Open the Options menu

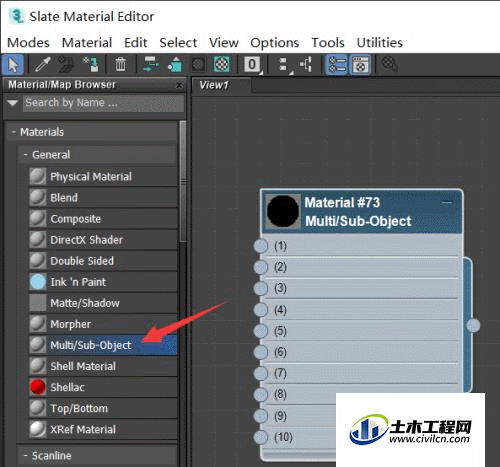[x=275, y=43]
